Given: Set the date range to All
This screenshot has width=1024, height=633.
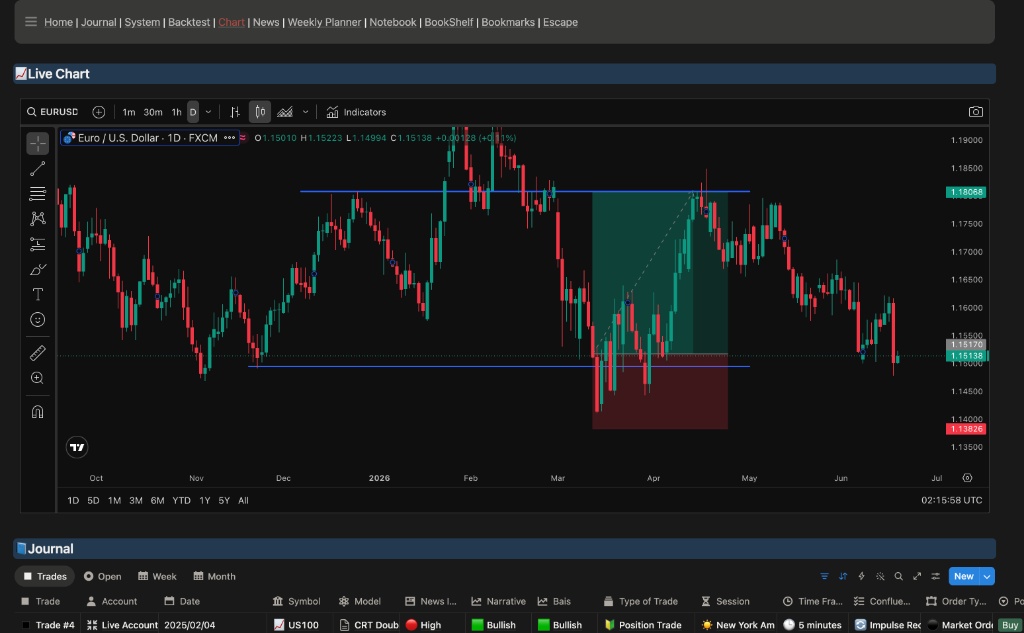Looking at the screenshot, I should (243, 500).
